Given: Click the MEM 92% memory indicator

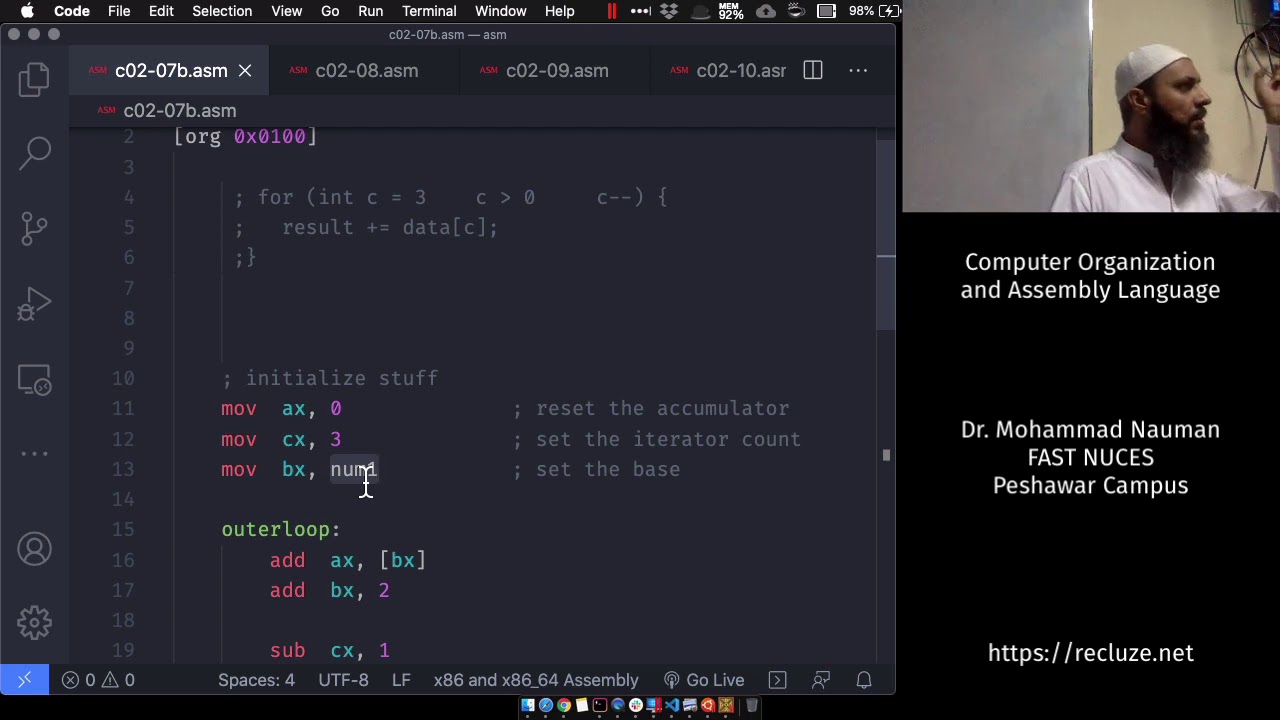Looking at the screenshot, I should [731, 11].
